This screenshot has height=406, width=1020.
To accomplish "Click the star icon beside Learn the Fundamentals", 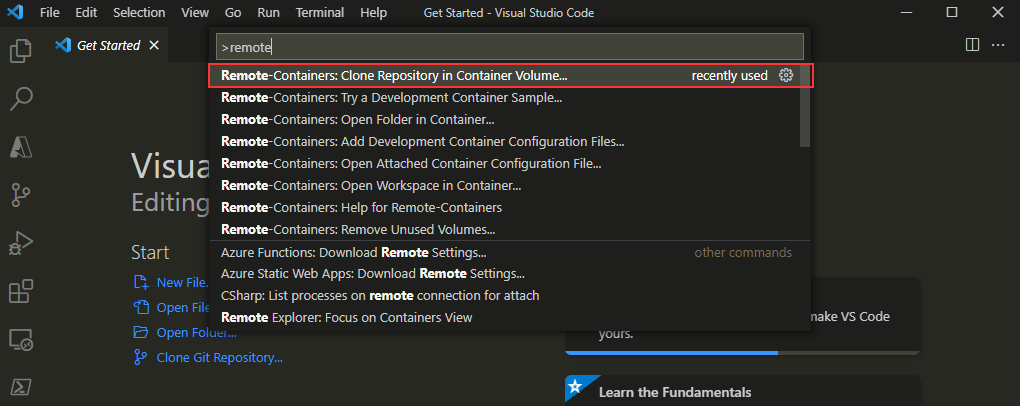I will [x=575, y=386].
